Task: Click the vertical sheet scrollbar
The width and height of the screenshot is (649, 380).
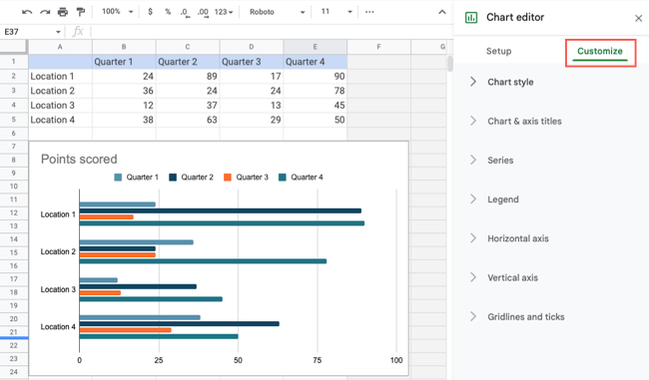Action: tap(449, 64)
